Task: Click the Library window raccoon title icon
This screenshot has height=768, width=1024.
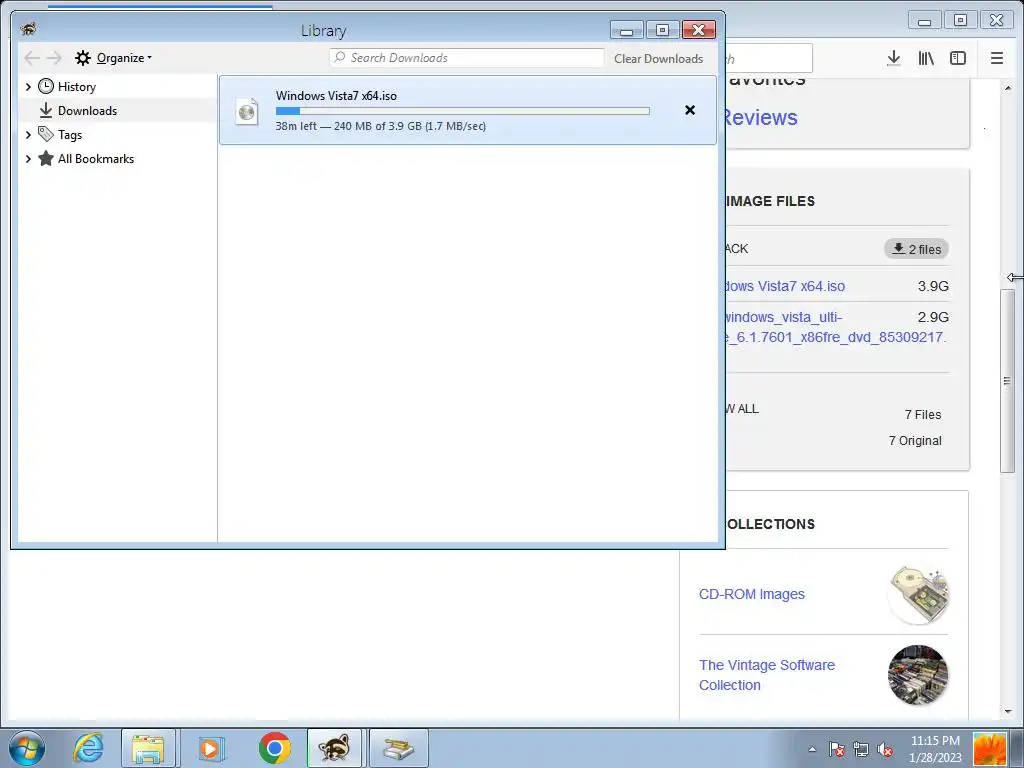Action: (28, 29)
